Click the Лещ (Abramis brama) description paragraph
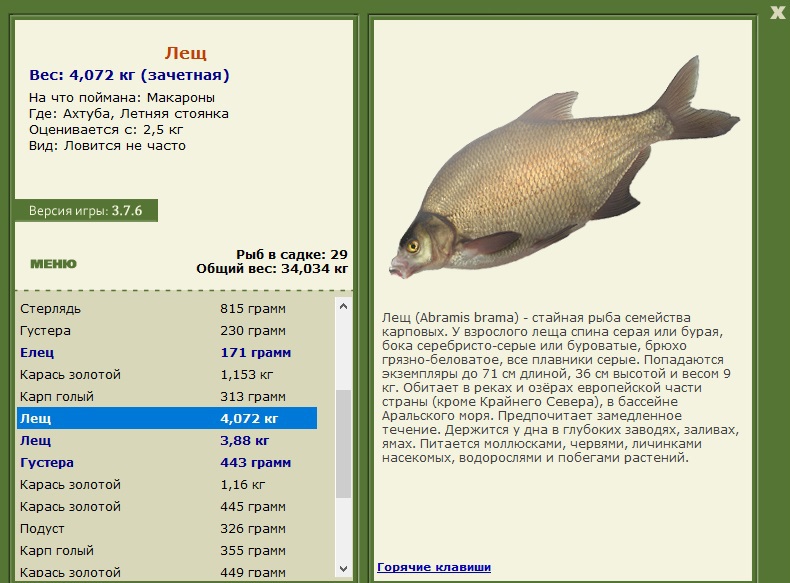The image size is (790, 583). 560,387
